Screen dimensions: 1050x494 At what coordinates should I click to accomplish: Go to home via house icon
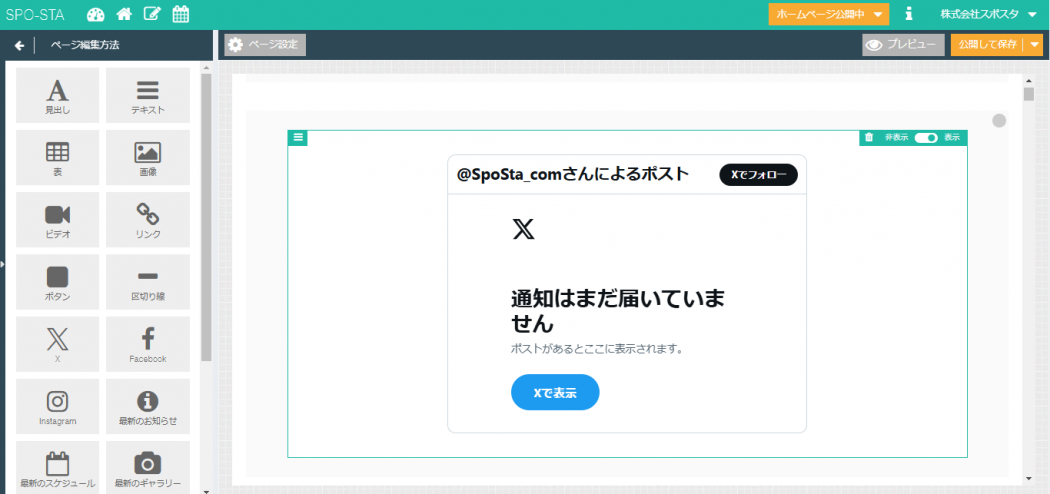(124, 15)
